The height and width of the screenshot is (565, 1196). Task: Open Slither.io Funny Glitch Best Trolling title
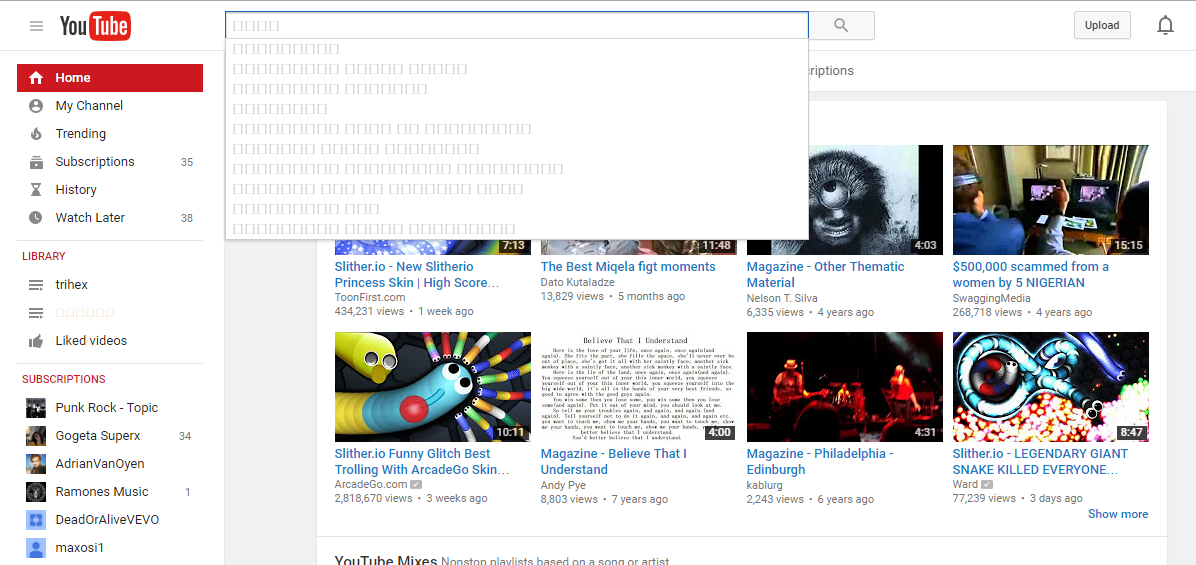click(422, 461)
